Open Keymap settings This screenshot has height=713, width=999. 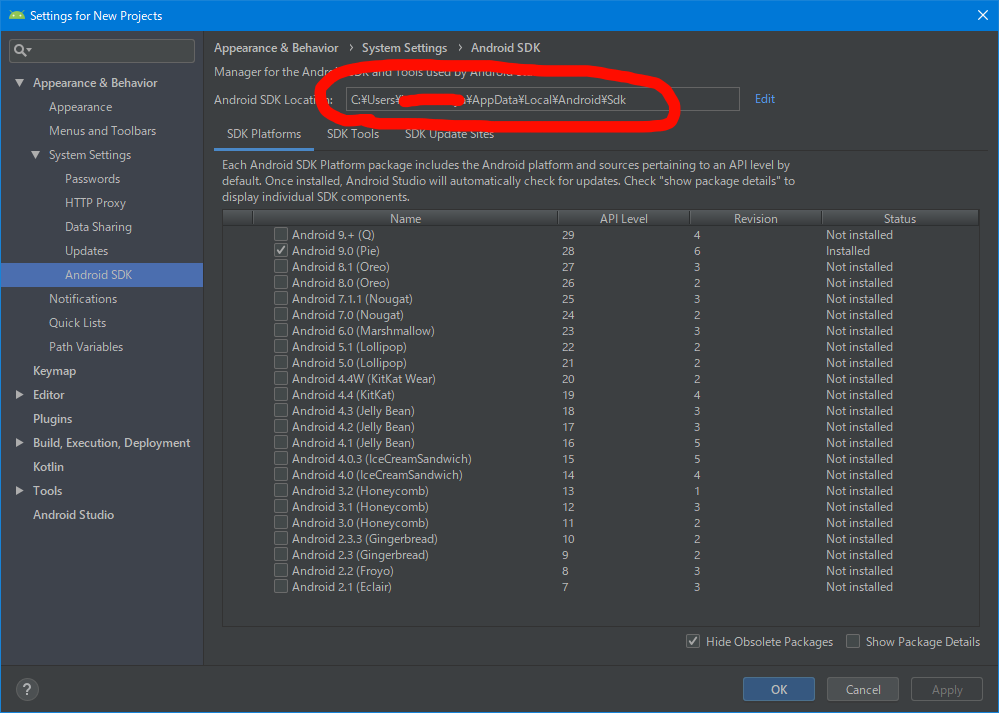(x=54, y=371)
